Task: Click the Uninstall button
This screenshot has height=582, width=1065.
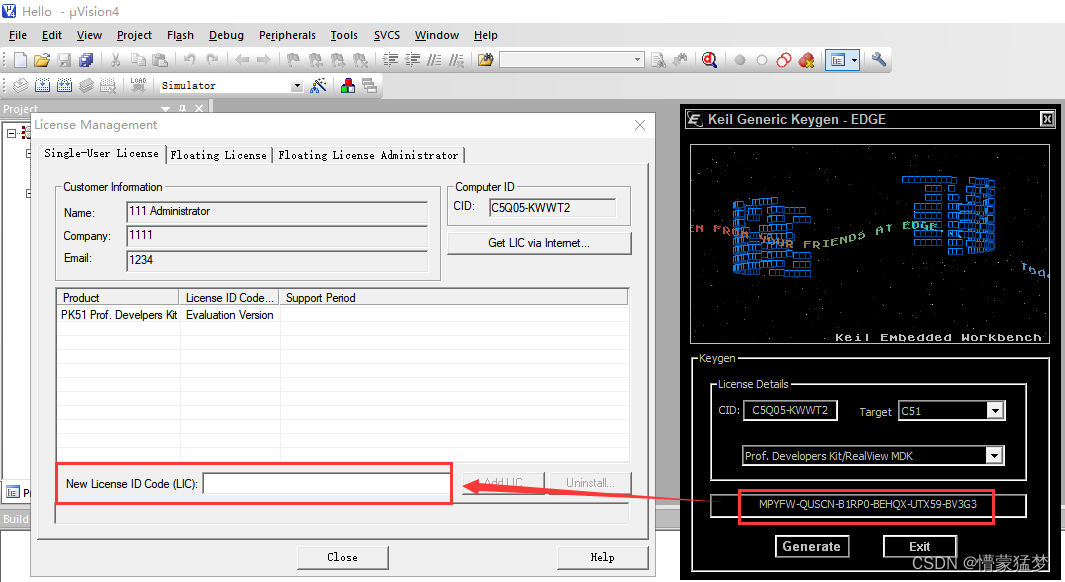Action: (x=590, y=483)
